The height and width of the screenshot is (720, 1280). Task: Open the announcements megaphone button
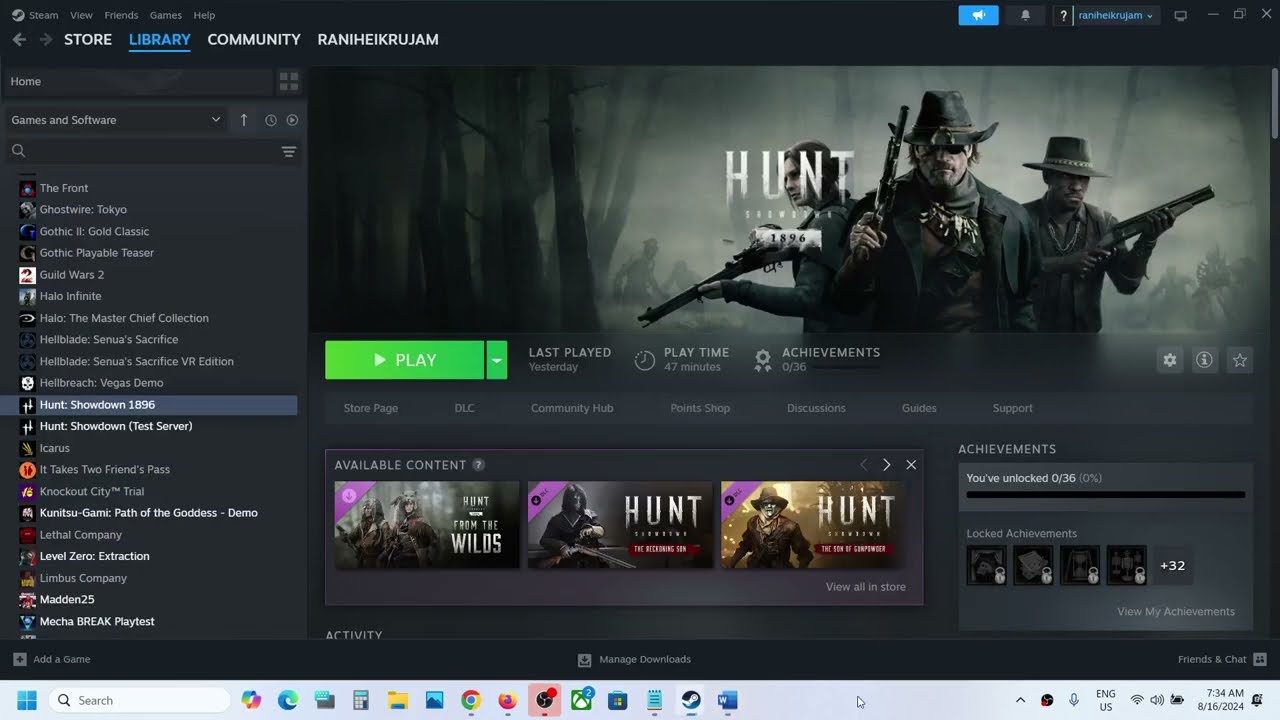click(978, 15)
